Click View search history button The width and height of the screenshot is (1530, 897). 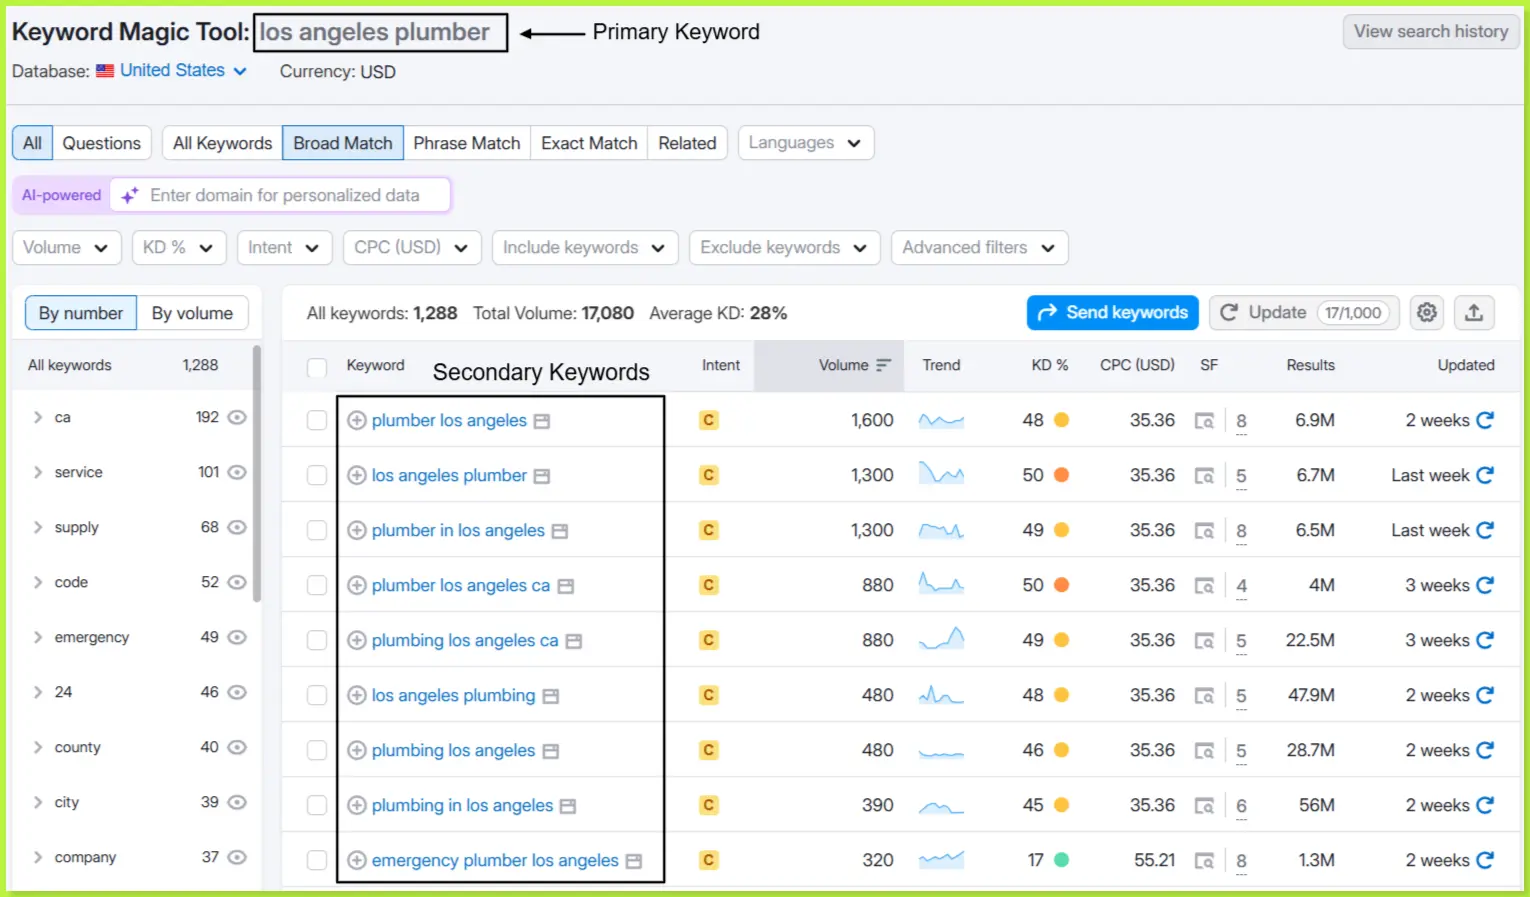coord(1431,31)
